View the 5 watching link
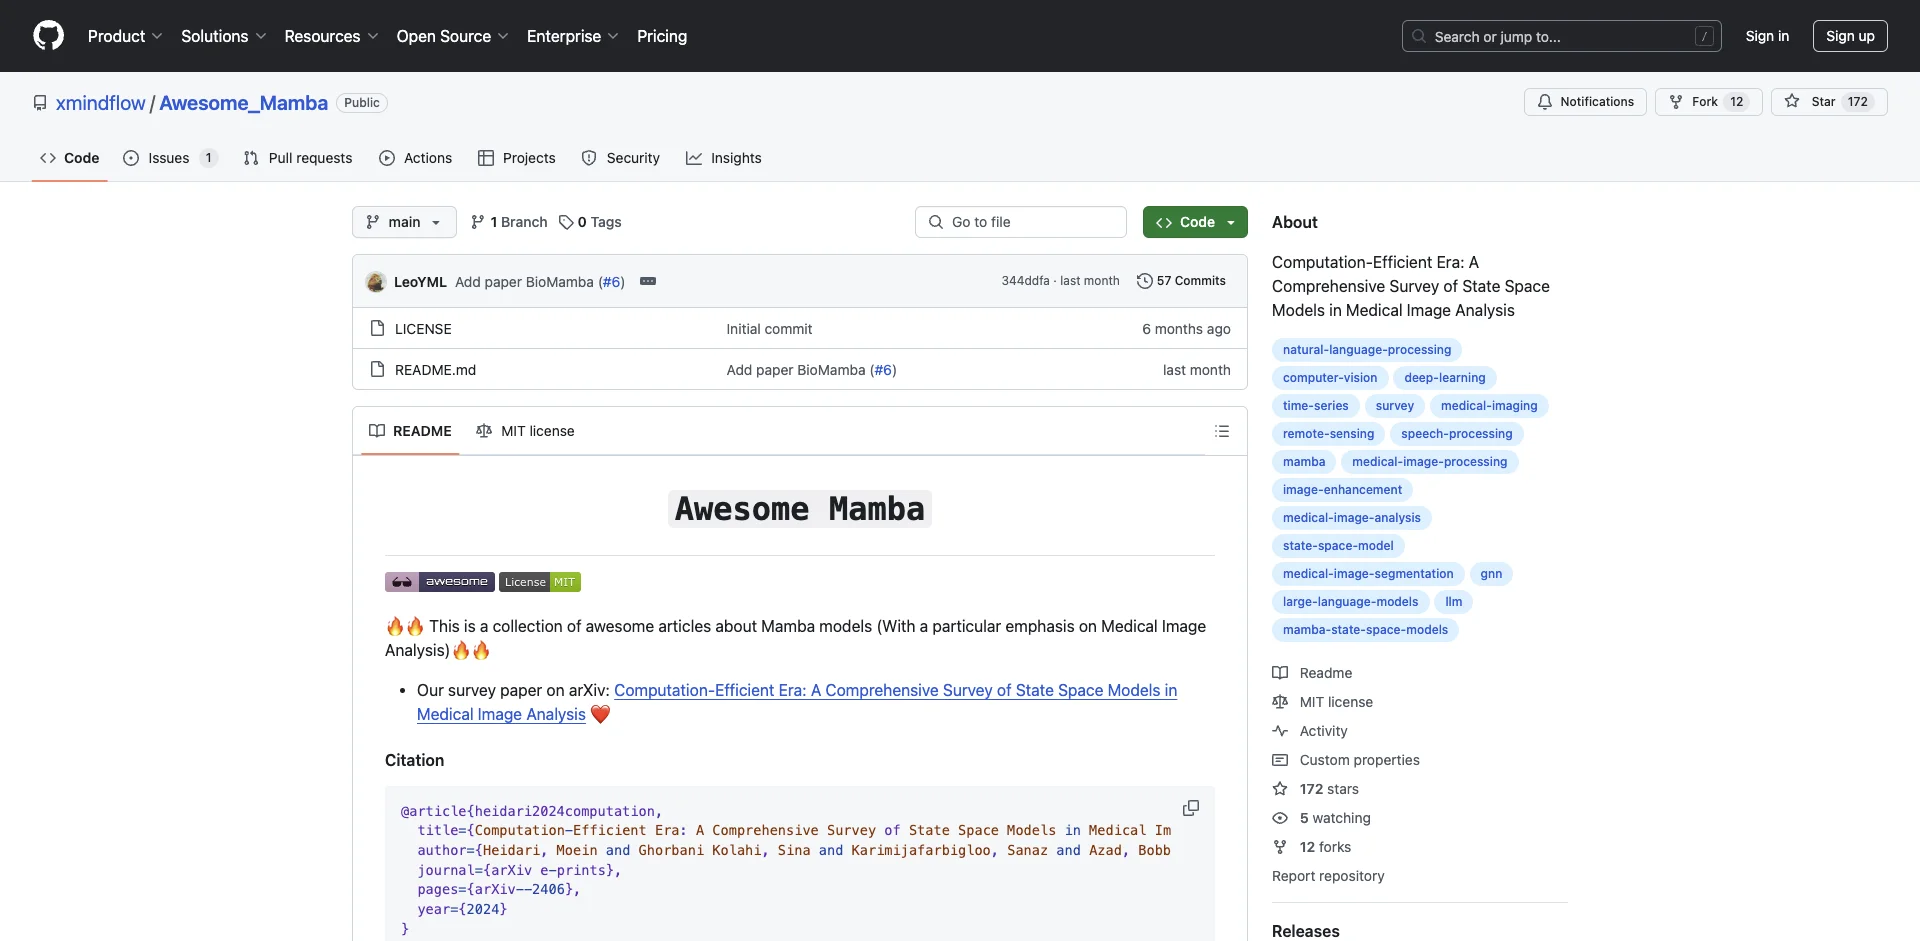The width and height of the screenshot is (1920, 941). 1322,818
